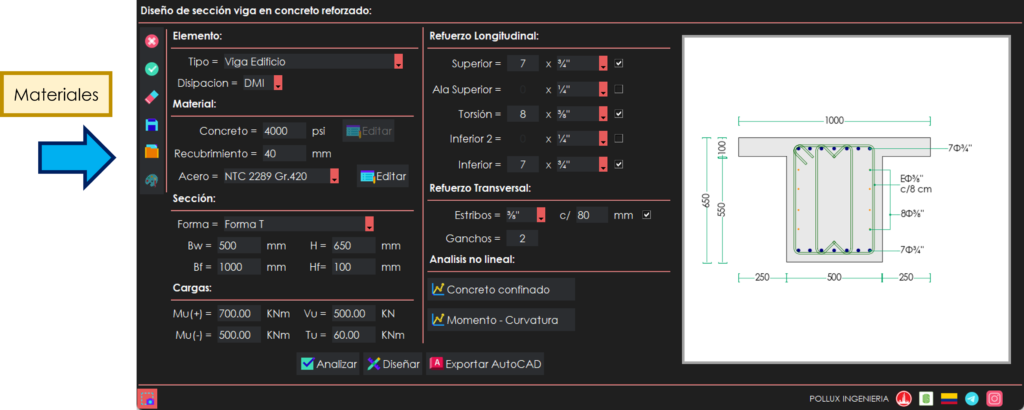Open the Telegram icon in footer
This screenshot has height=410, width=1024.
[972, 398]
